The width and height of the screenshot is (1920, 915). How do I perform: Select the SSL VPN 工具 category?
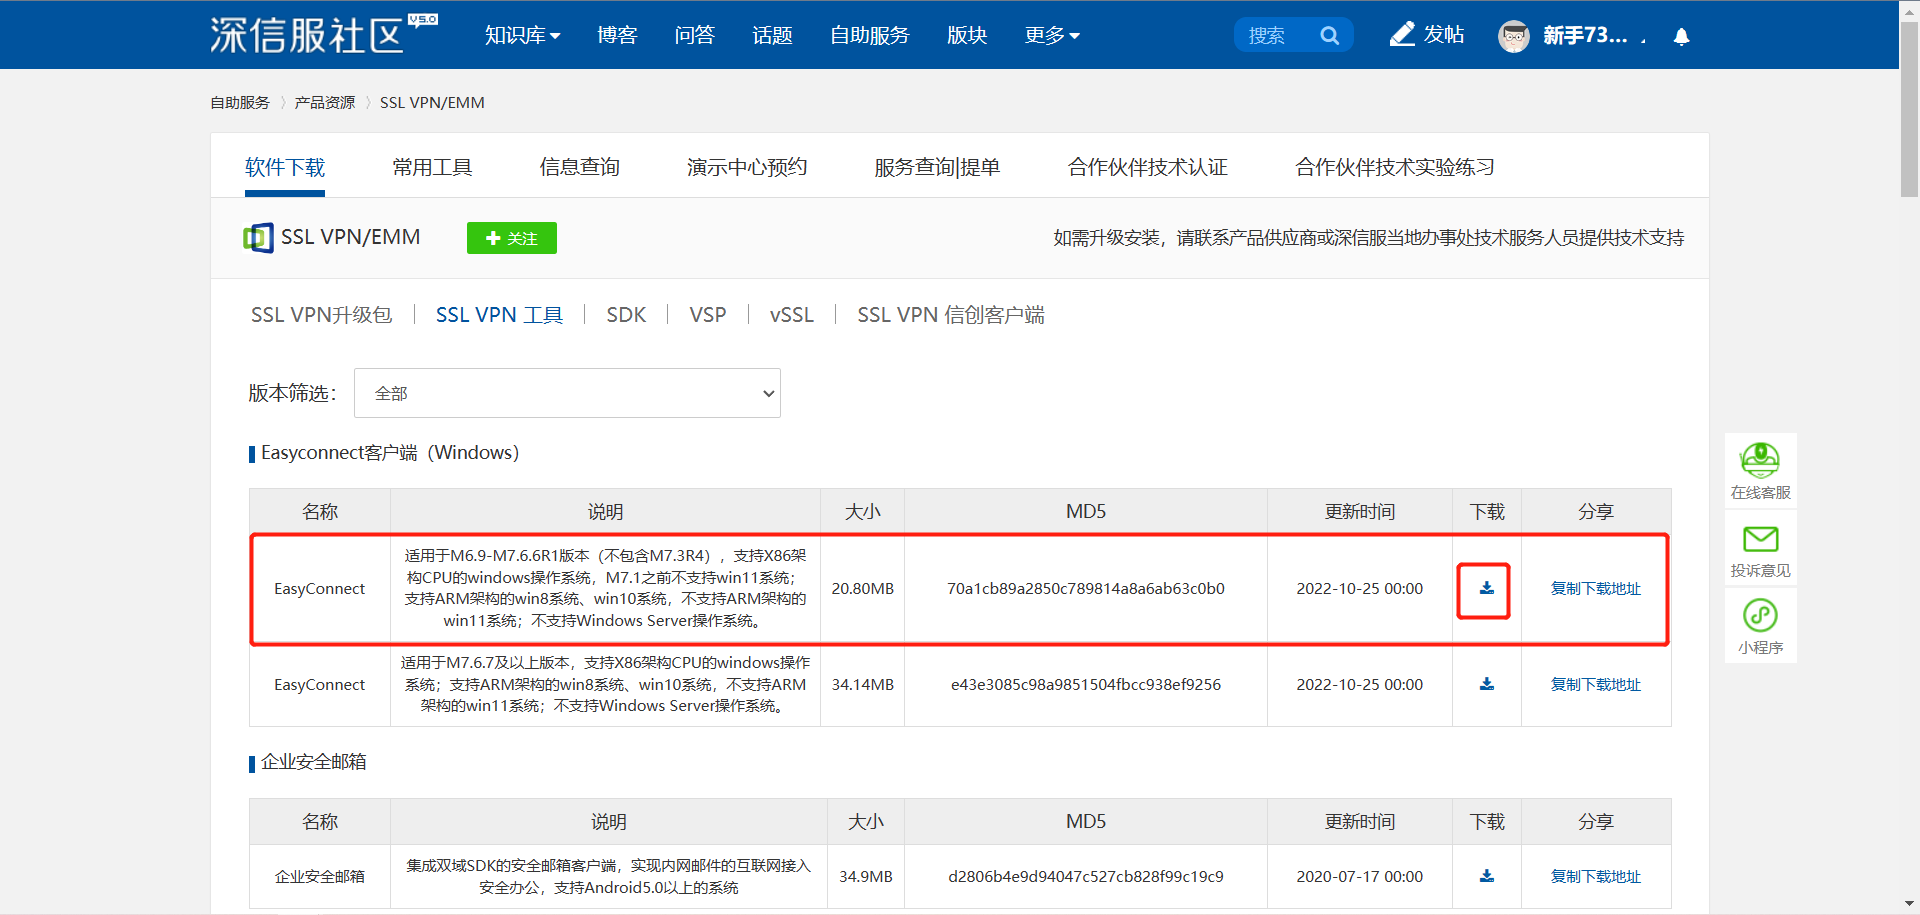click(x=499, y=315)
